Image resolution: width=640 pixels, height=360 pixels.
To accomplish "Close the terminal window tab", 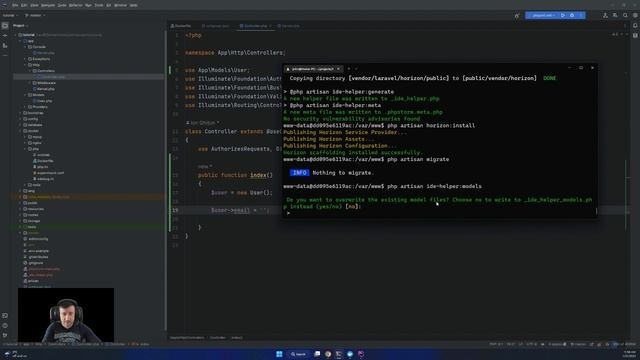I will [x=338, y=69].
